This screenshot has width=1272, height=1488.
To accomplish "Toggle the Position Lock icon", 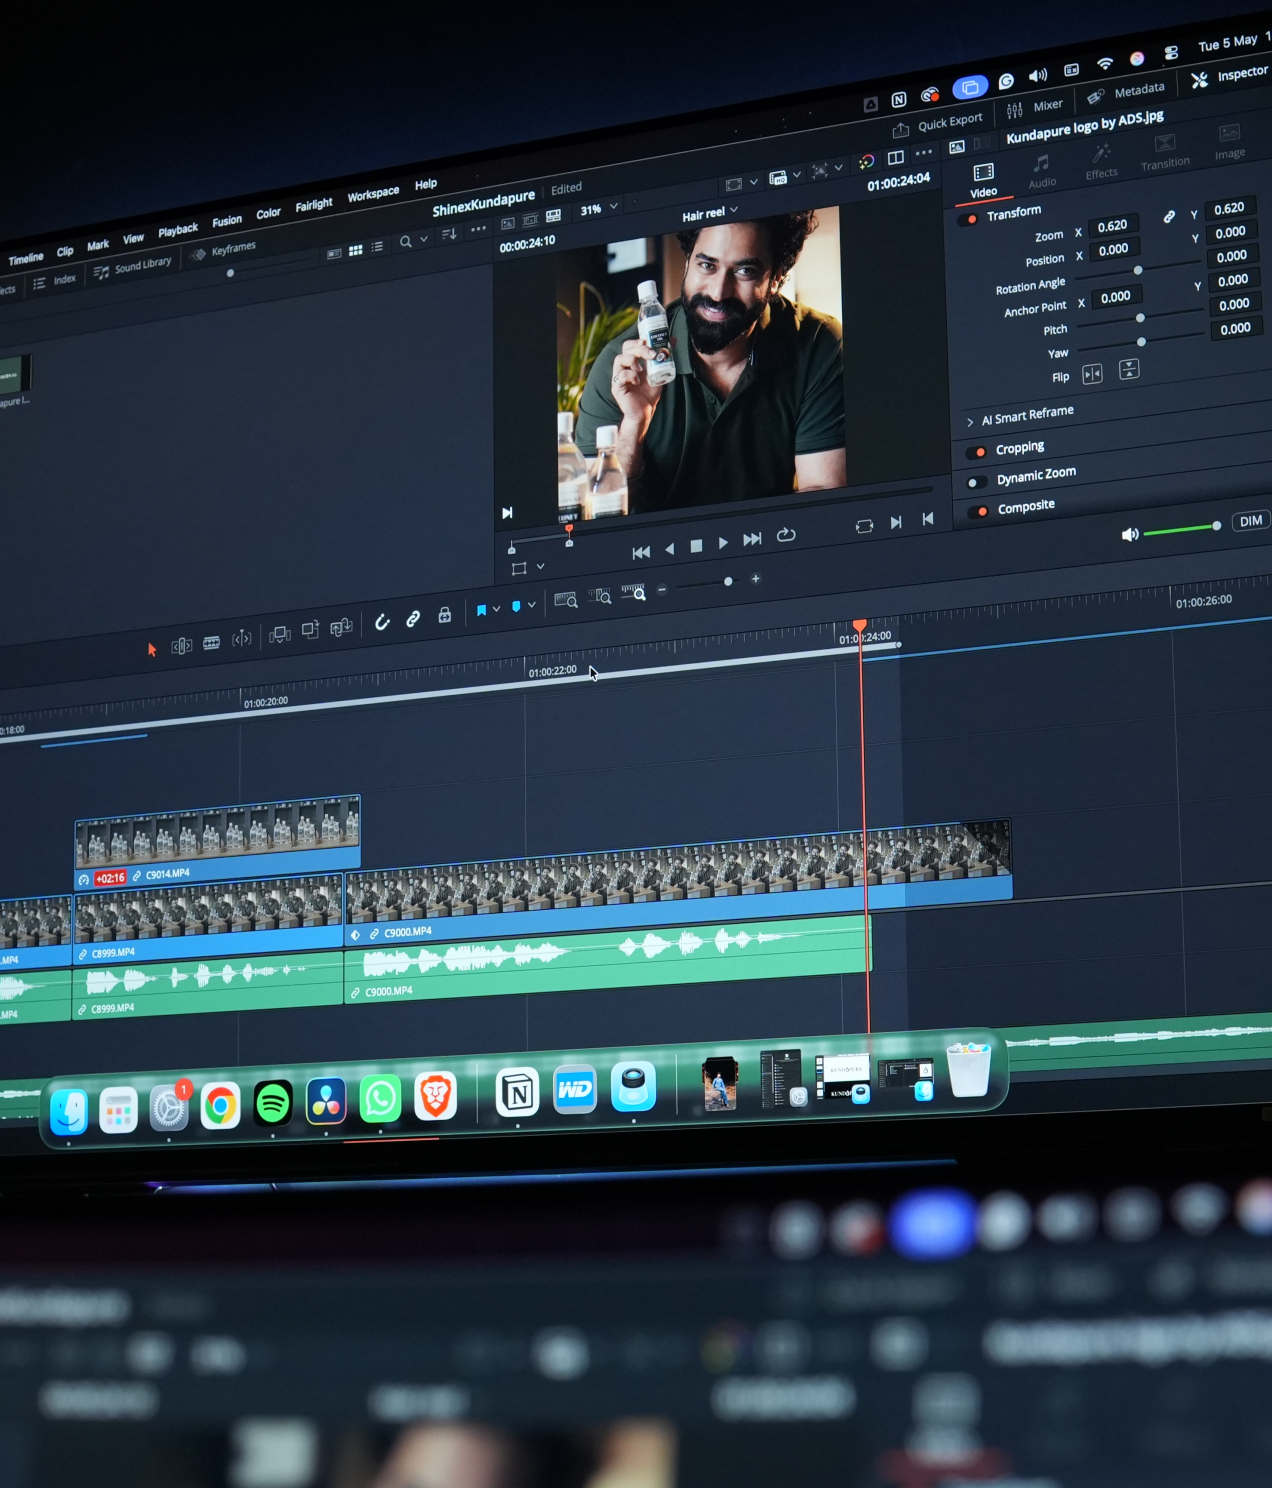I will click(444, 615).
